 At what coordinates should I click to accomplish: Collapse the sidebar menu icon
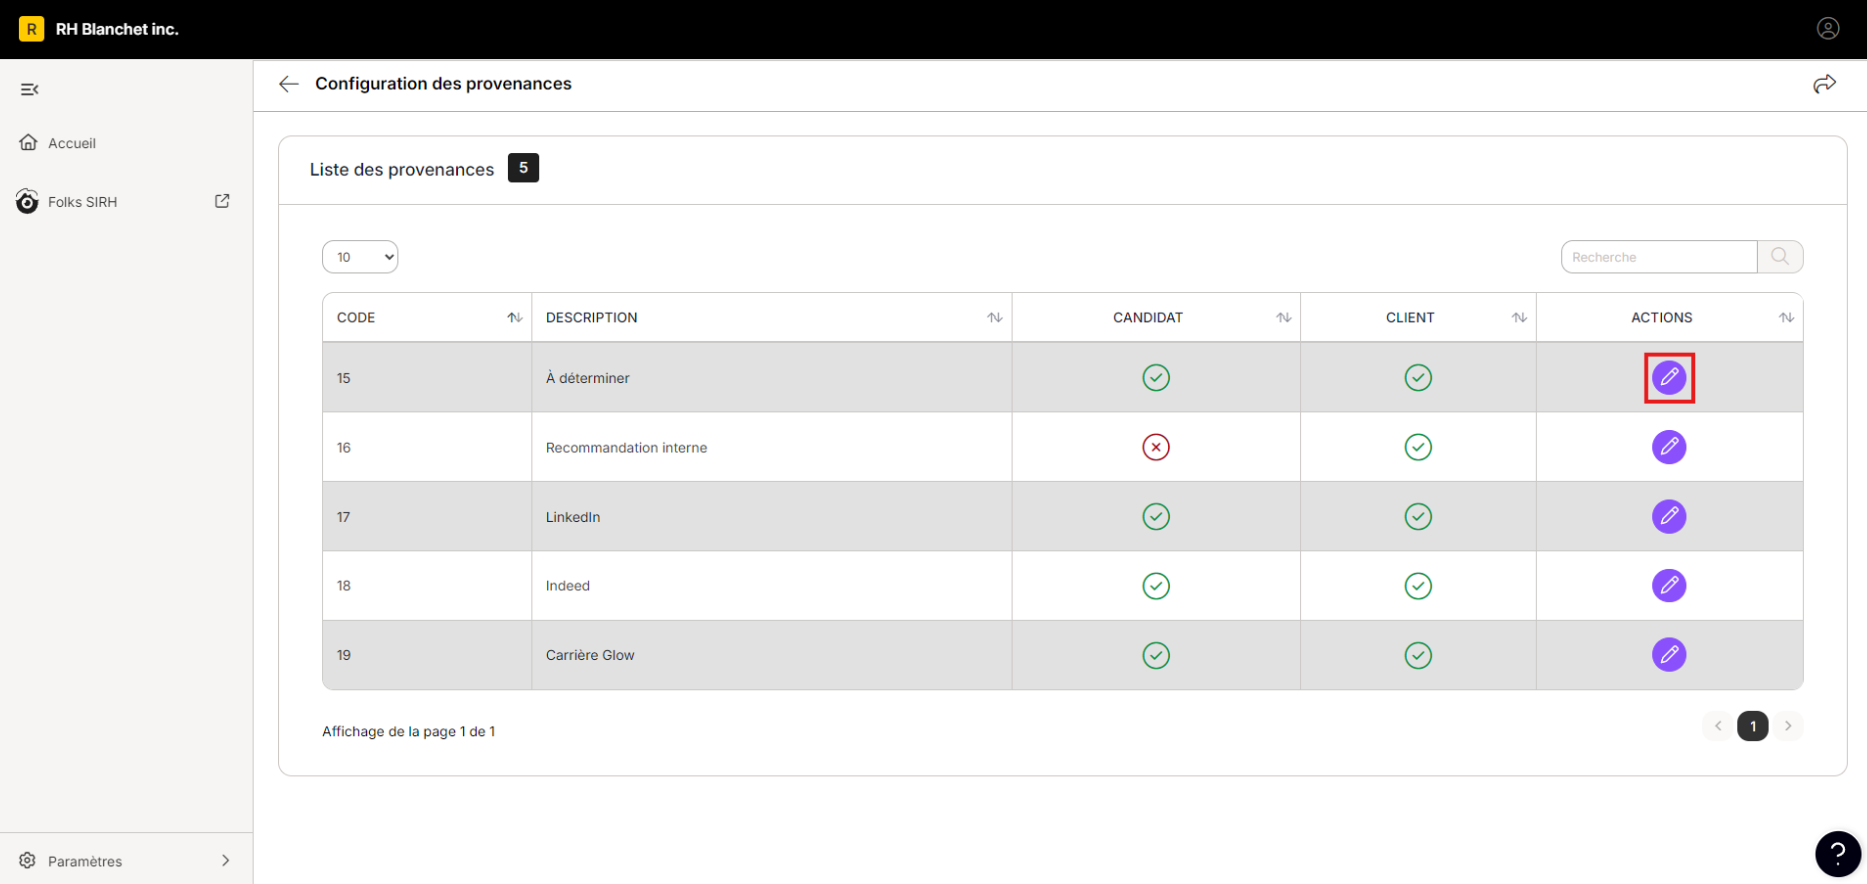[x=30, y=90]
